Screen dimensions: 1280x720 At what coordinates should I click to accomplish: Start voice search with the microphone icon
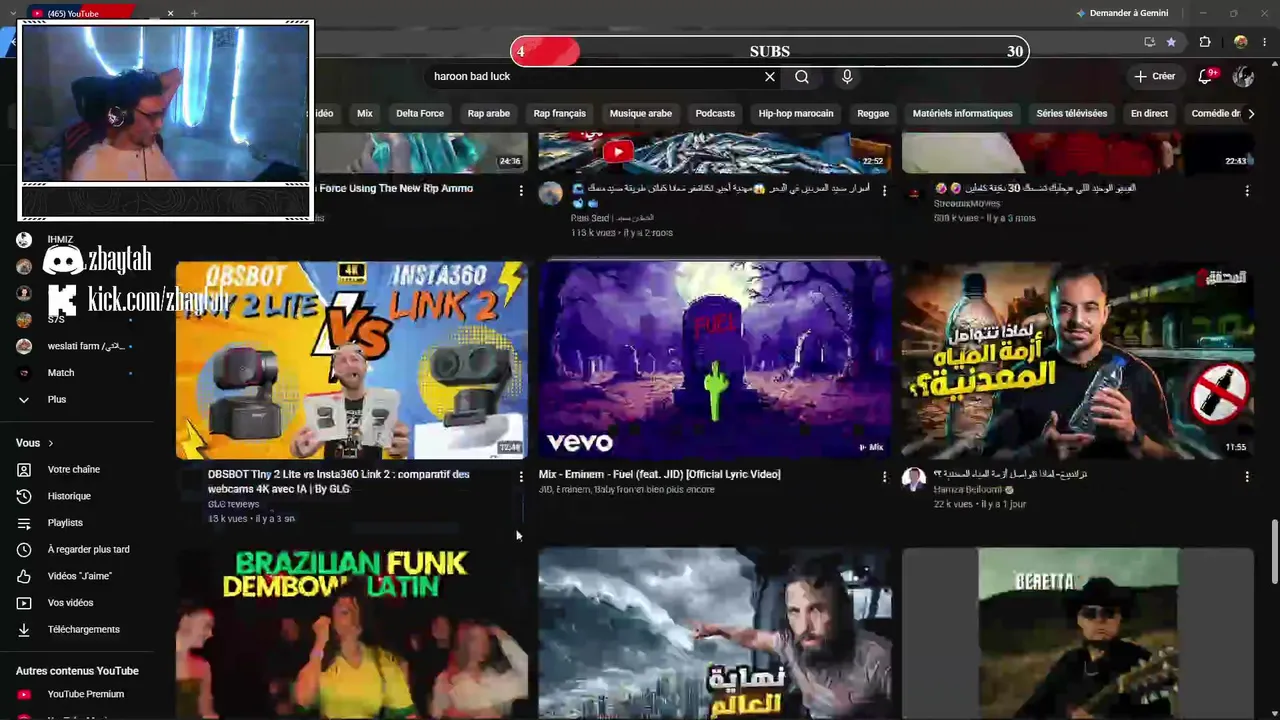pos(847,77)
